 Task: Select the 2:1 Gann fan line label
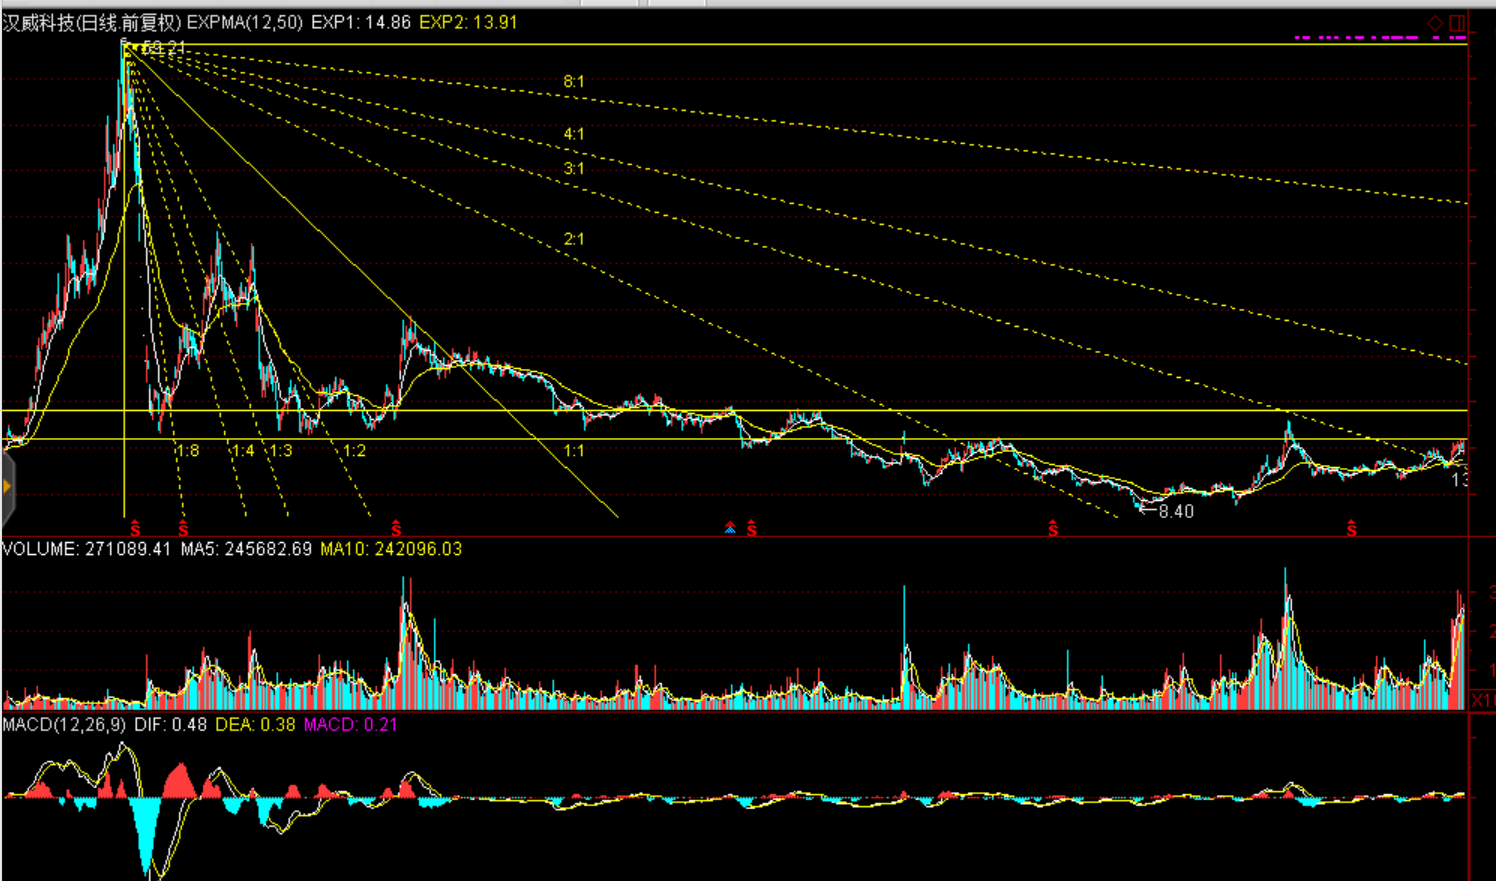pyautogui.click(x=573, y=239)
